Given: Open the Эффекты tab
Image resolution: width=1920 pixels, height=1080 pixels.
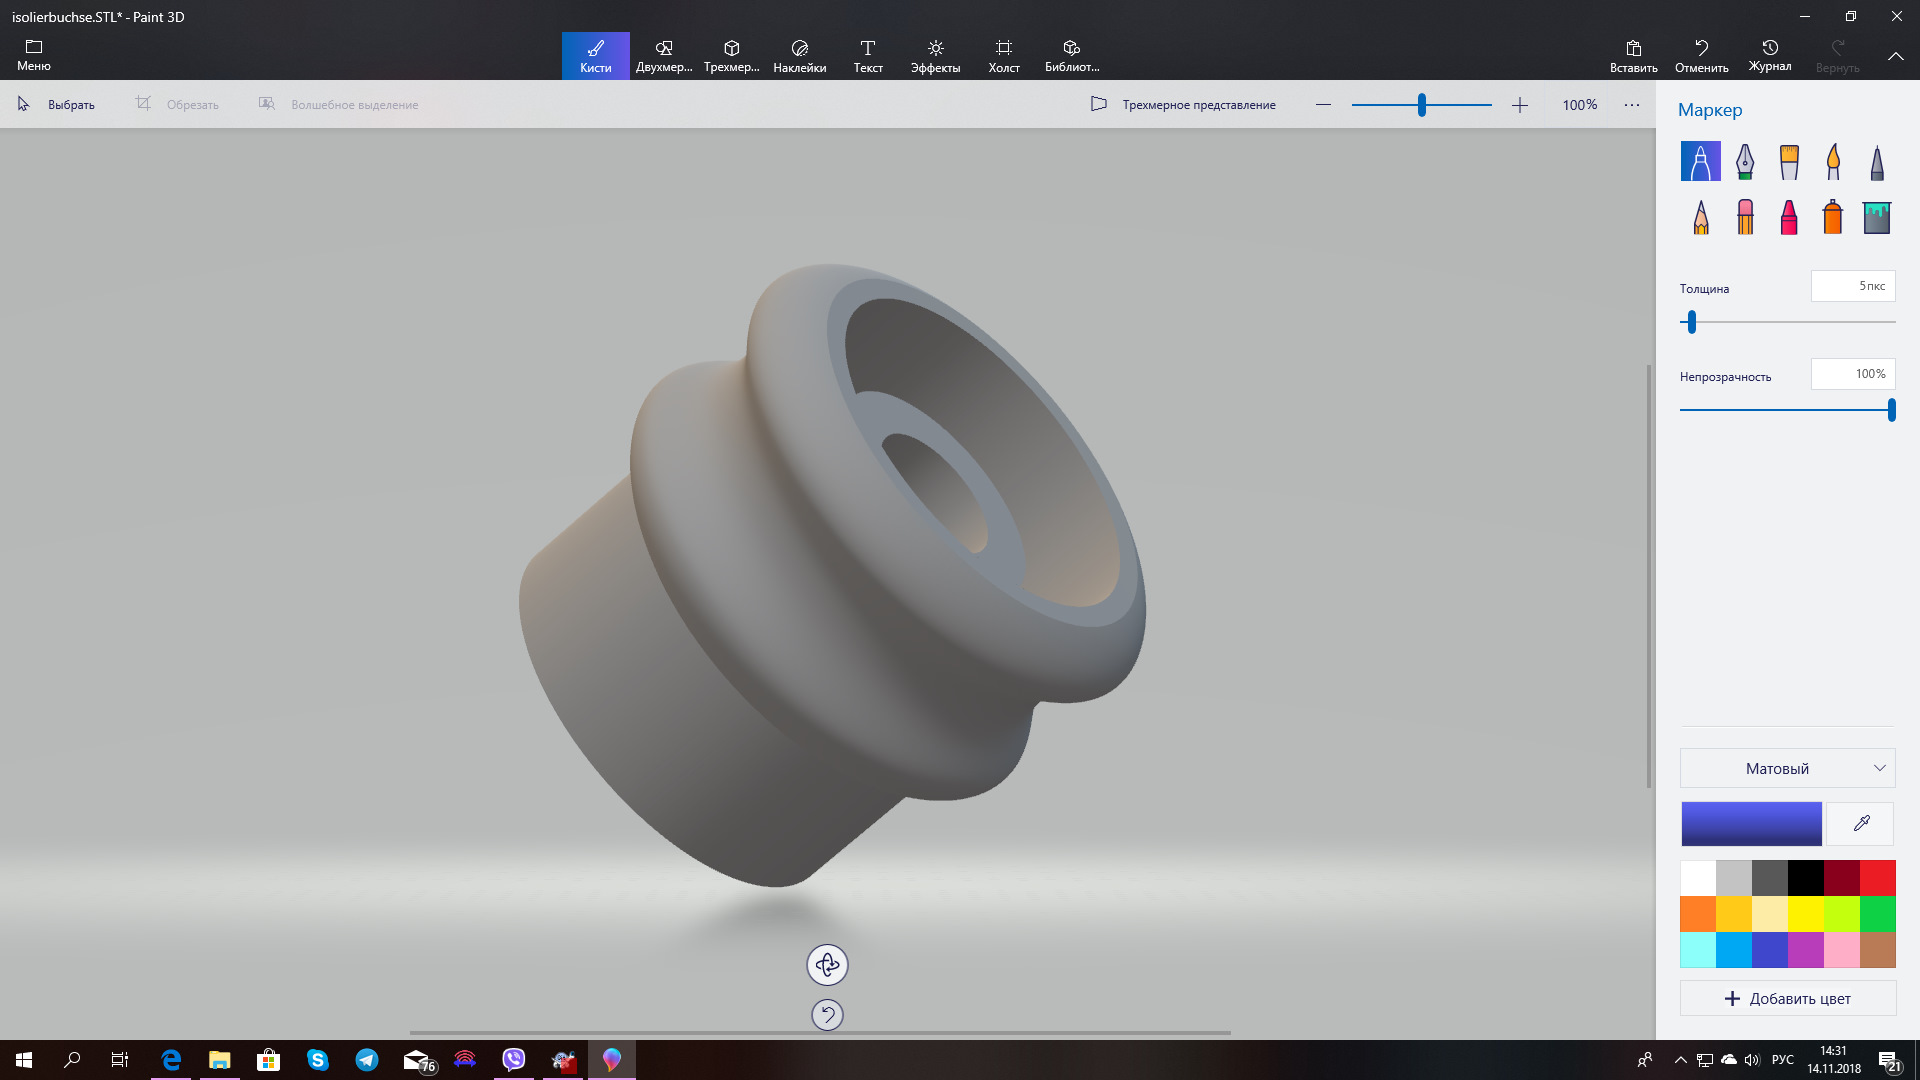Looking at the screenshot, I should [935, 56].
